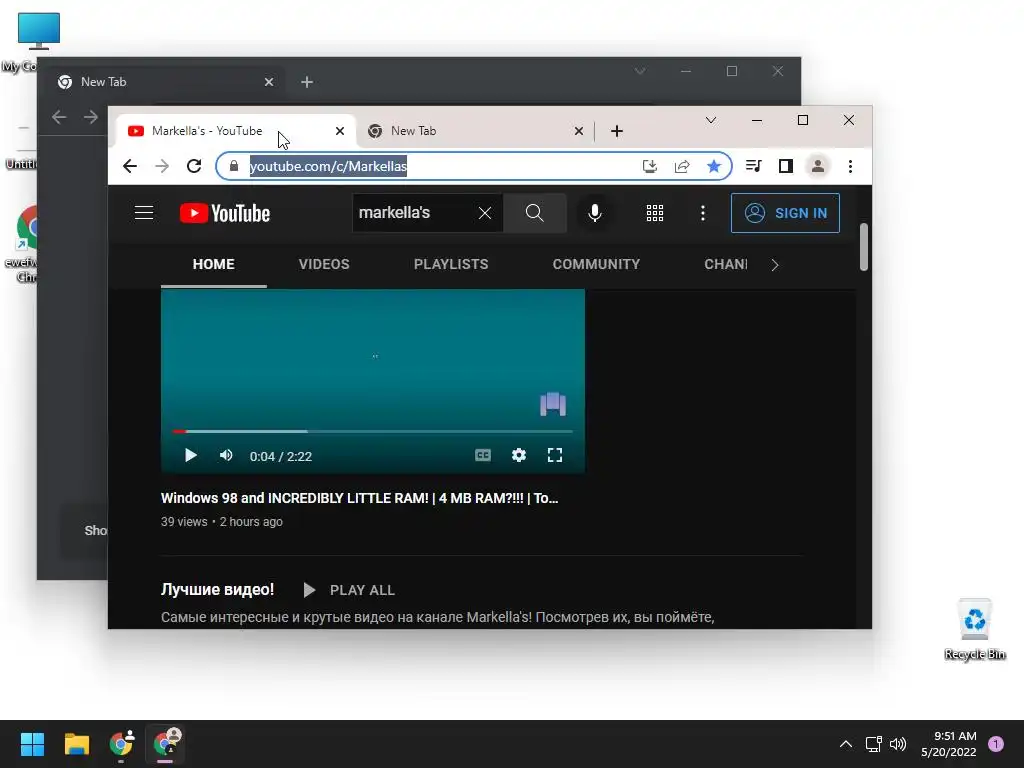
Task: Mute the video with the speaker icon
Action: pyautogui.click(x=226, y=455)
